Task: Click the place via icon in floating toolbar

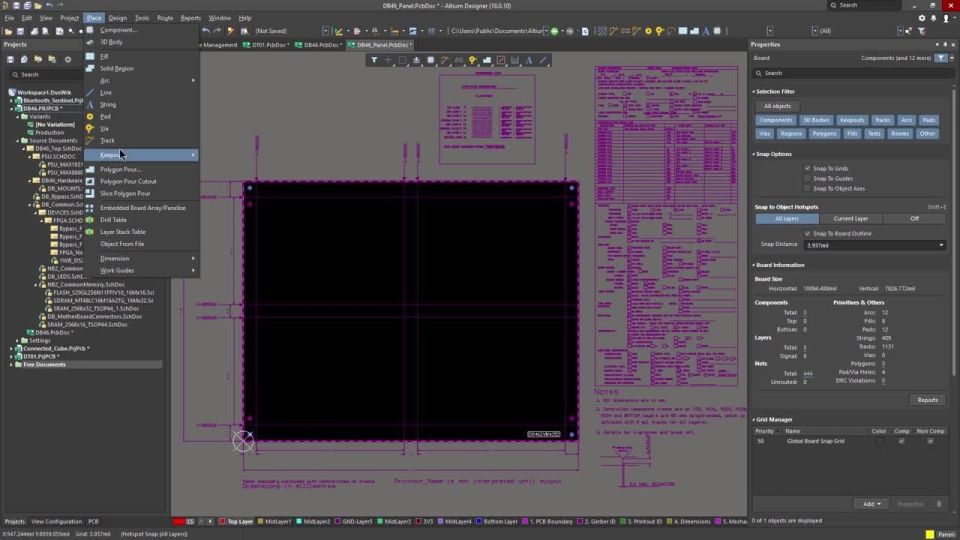Action: (473, 60)
